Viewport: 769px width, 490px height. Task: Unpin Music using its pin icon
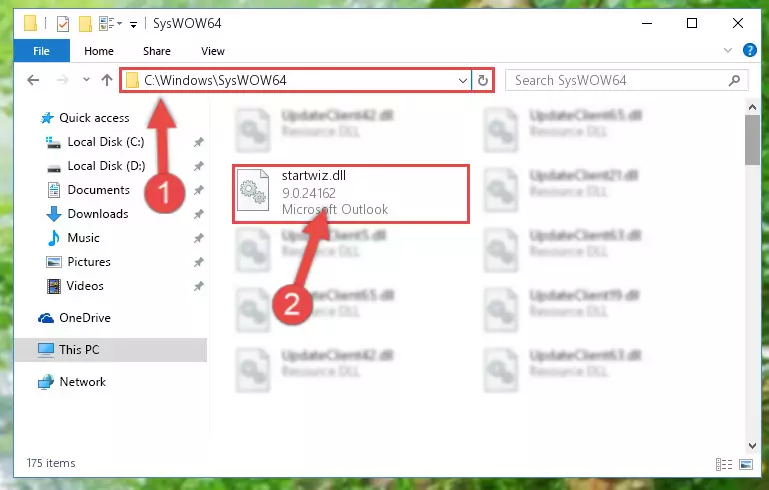[x=198, y=238]
